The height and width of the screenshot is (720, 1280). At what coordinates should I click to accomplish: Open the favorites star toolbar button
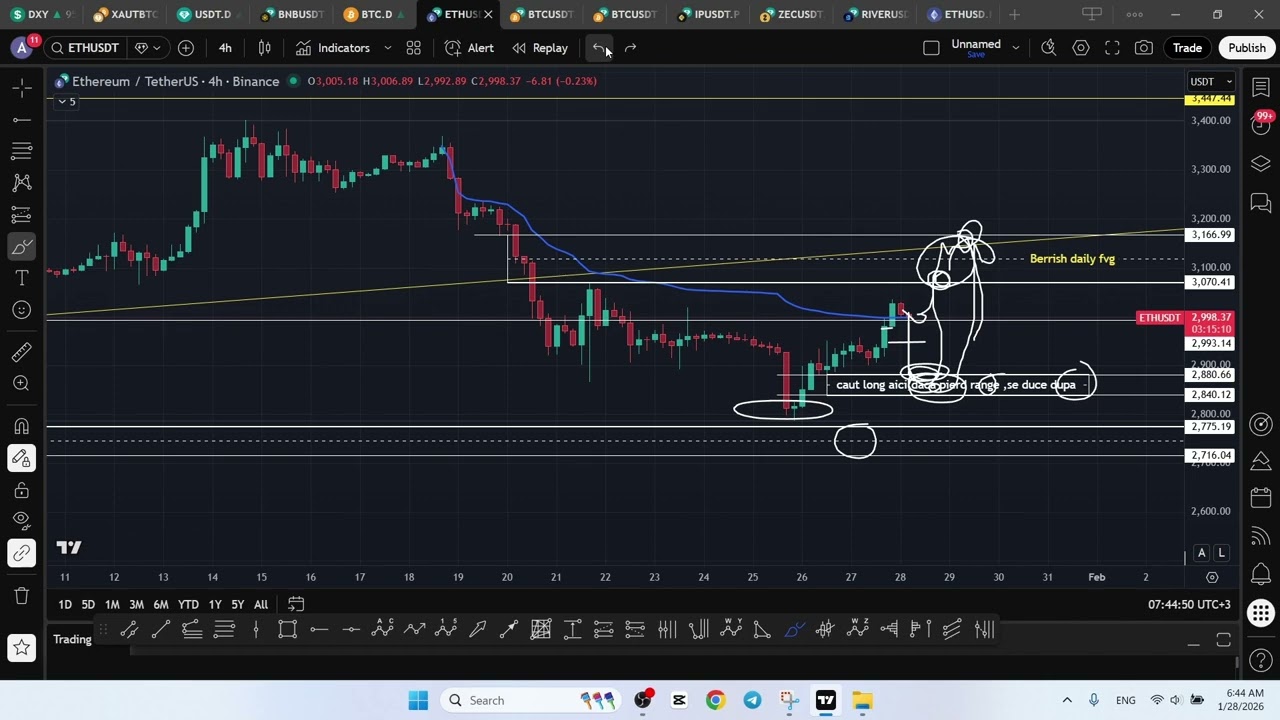[x=21, y=648]
